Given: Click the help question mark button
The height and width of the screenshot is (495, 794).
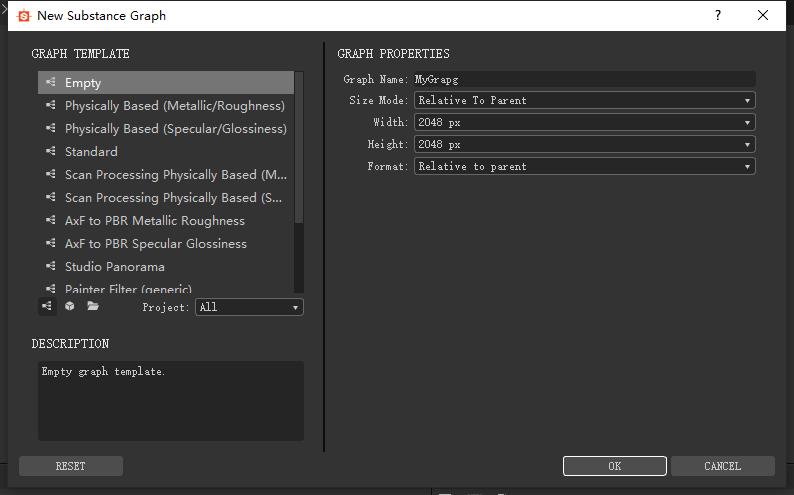Looking at the screenshot, I should tap(718, 15).
